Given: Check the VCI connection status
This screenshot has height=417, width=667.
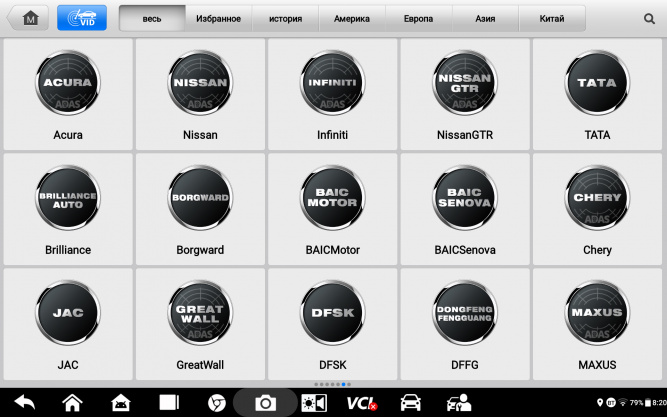Looking at the screenshot, I should pyautogui.click(x=362, y=403).
